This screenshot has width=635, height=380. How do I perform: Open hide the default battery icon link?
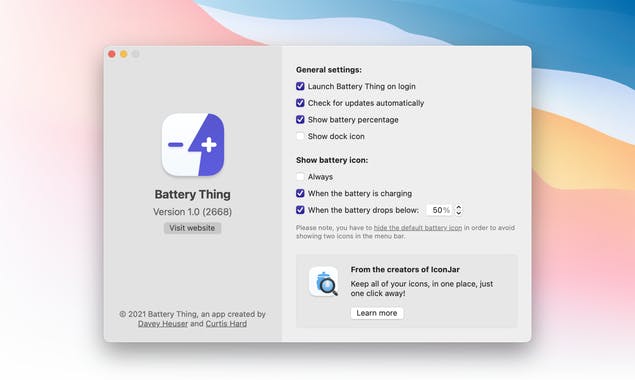418,228
